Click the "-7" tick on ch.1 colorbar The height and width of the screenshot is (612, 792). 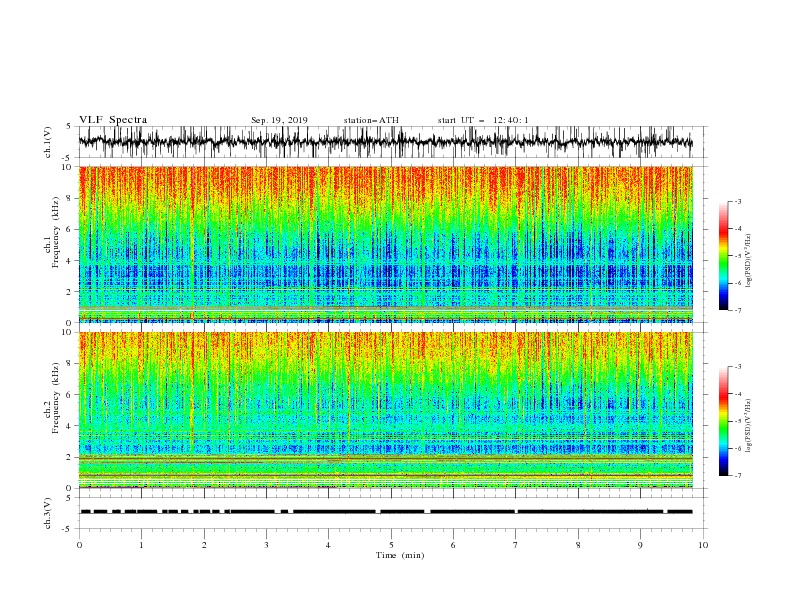tap(737, 310)
